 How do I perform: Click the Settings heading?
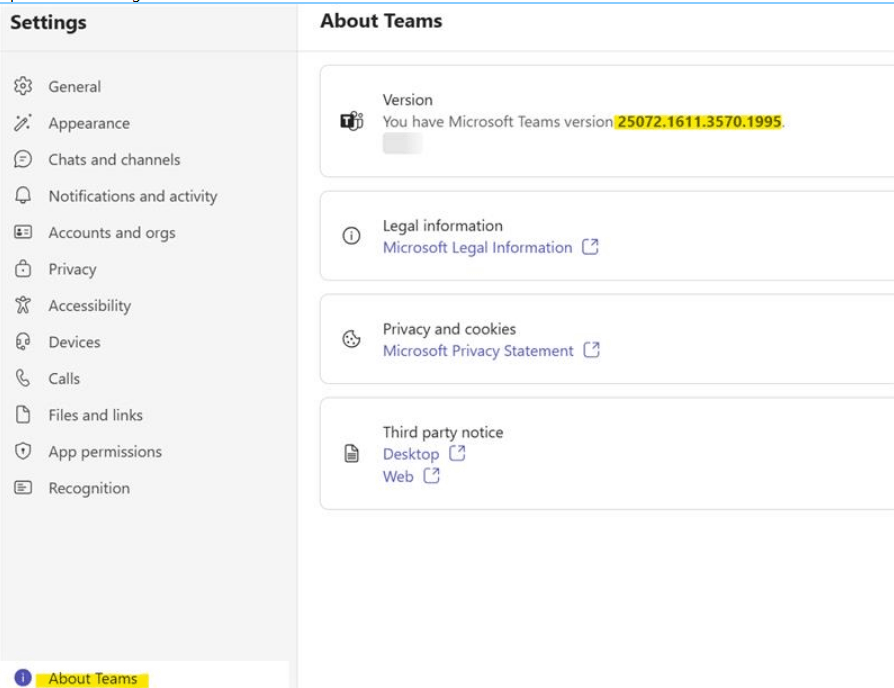tap(48, 22)
